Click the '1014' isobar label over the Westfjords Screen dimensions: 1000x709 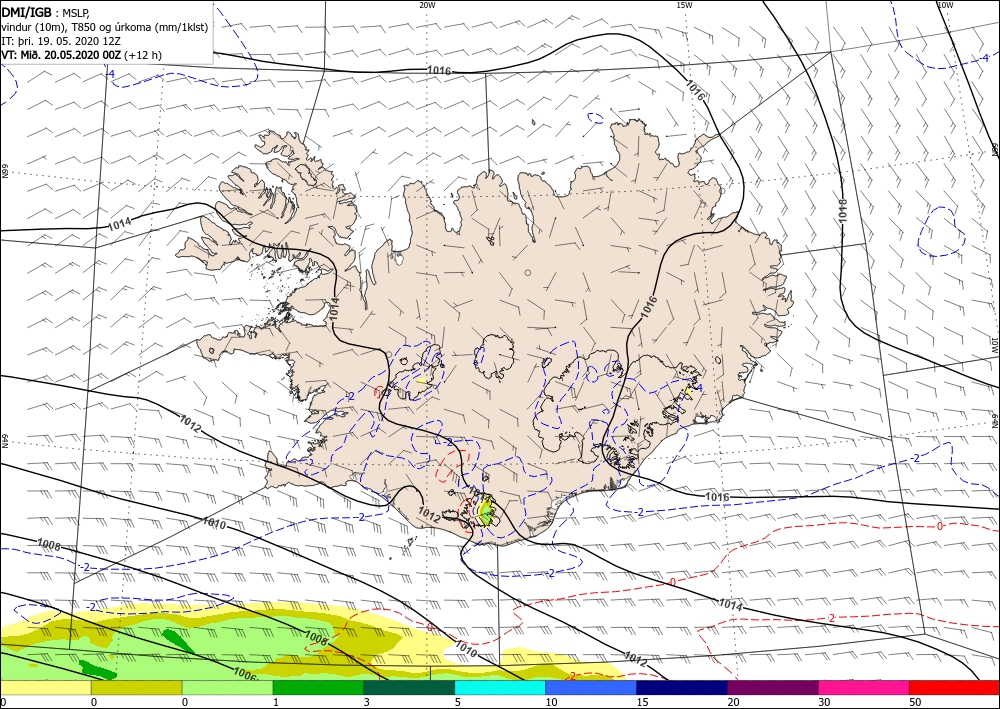119,224
